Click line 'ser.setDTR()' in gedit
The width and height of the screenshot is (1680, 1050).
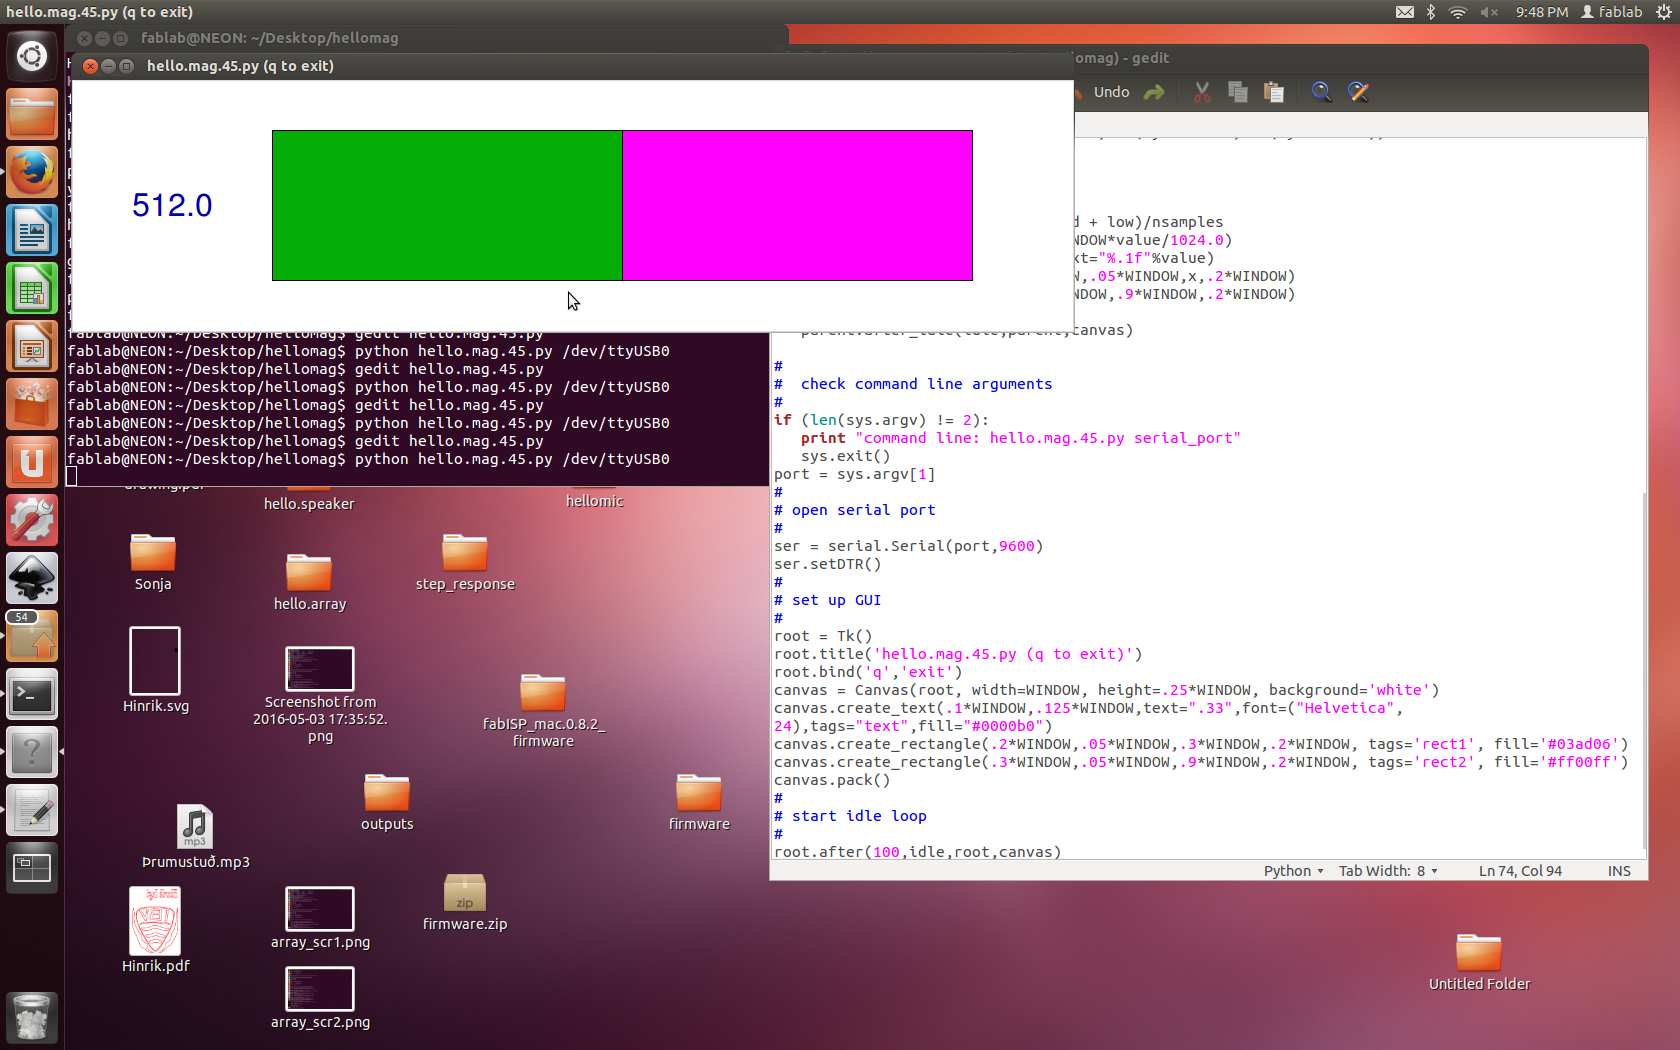pyautogui.click(x=828, y=564)
